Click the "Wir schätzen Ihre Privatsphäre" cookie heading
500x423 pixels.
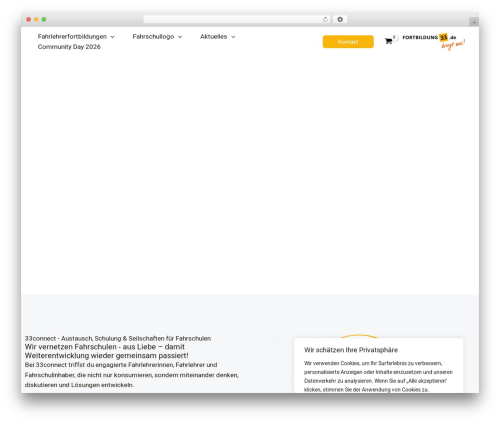pyautogui.click(x=351, y=350)
